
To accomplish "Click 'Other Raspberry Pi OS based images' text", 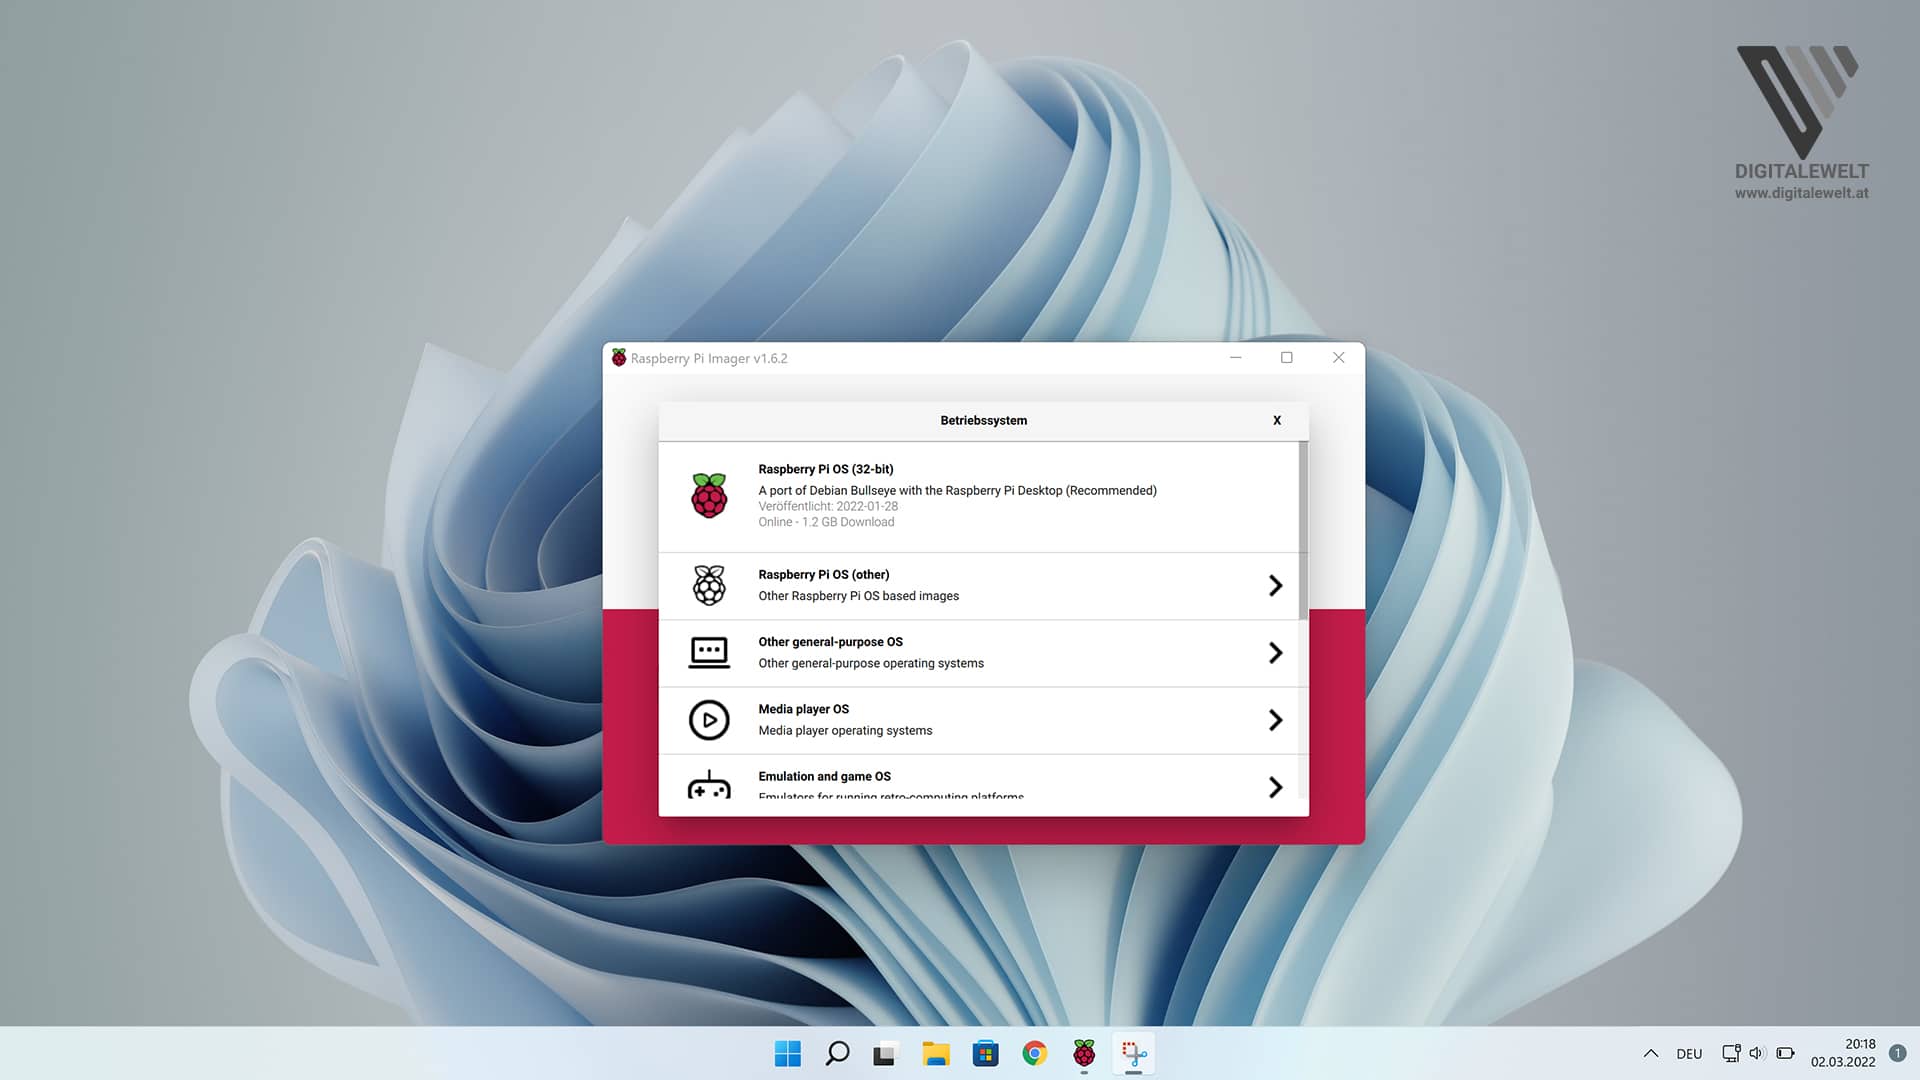I will [x=858, y=596].
